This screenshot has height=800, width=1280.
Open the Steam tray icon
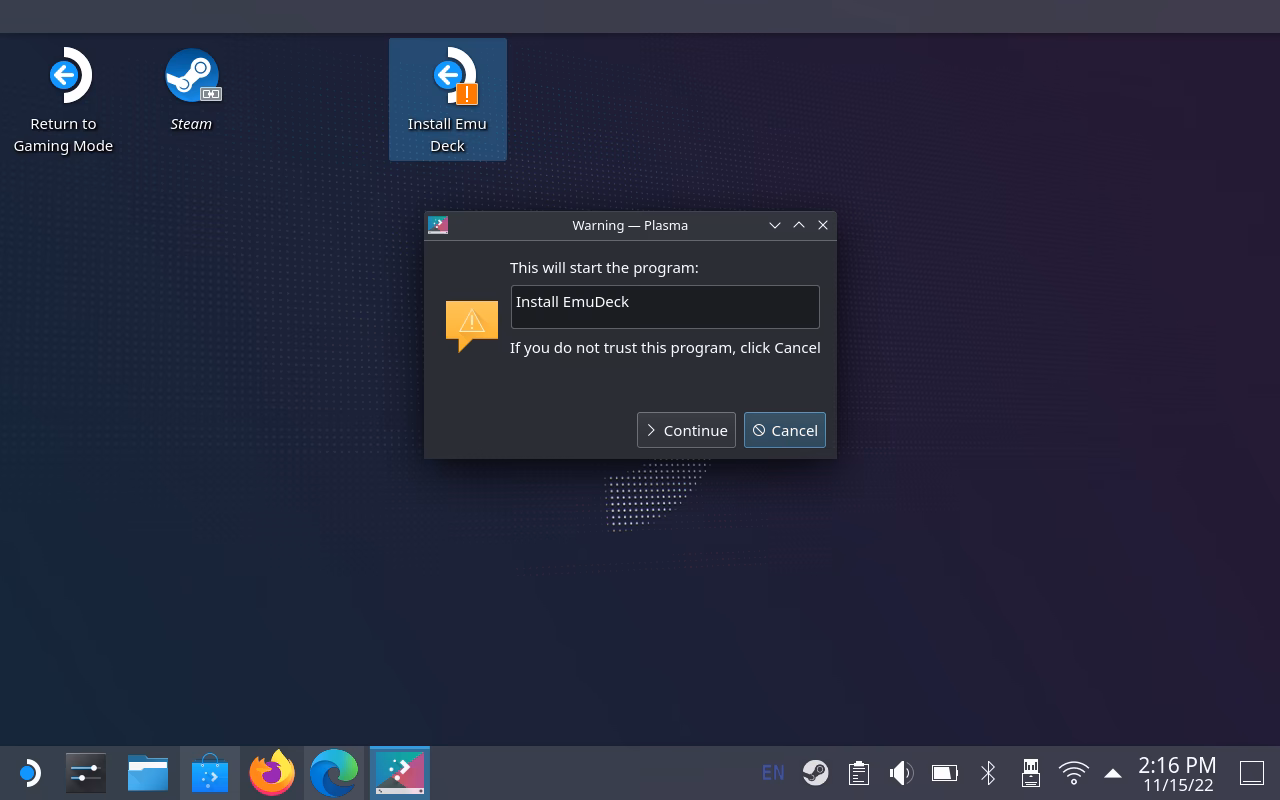click(816, 773)
